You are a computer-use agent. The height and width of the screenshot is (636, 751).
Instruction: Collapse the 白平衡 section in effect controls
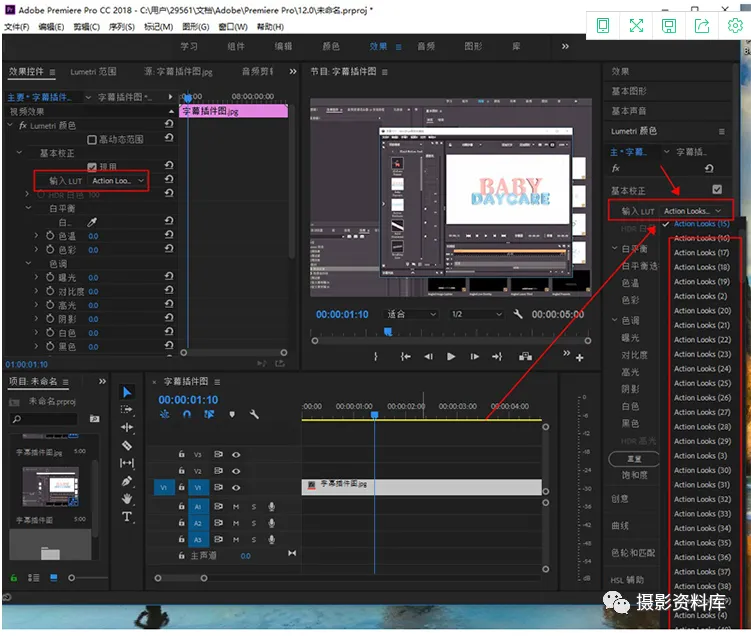pyautogui.click(x=28, y=208)
